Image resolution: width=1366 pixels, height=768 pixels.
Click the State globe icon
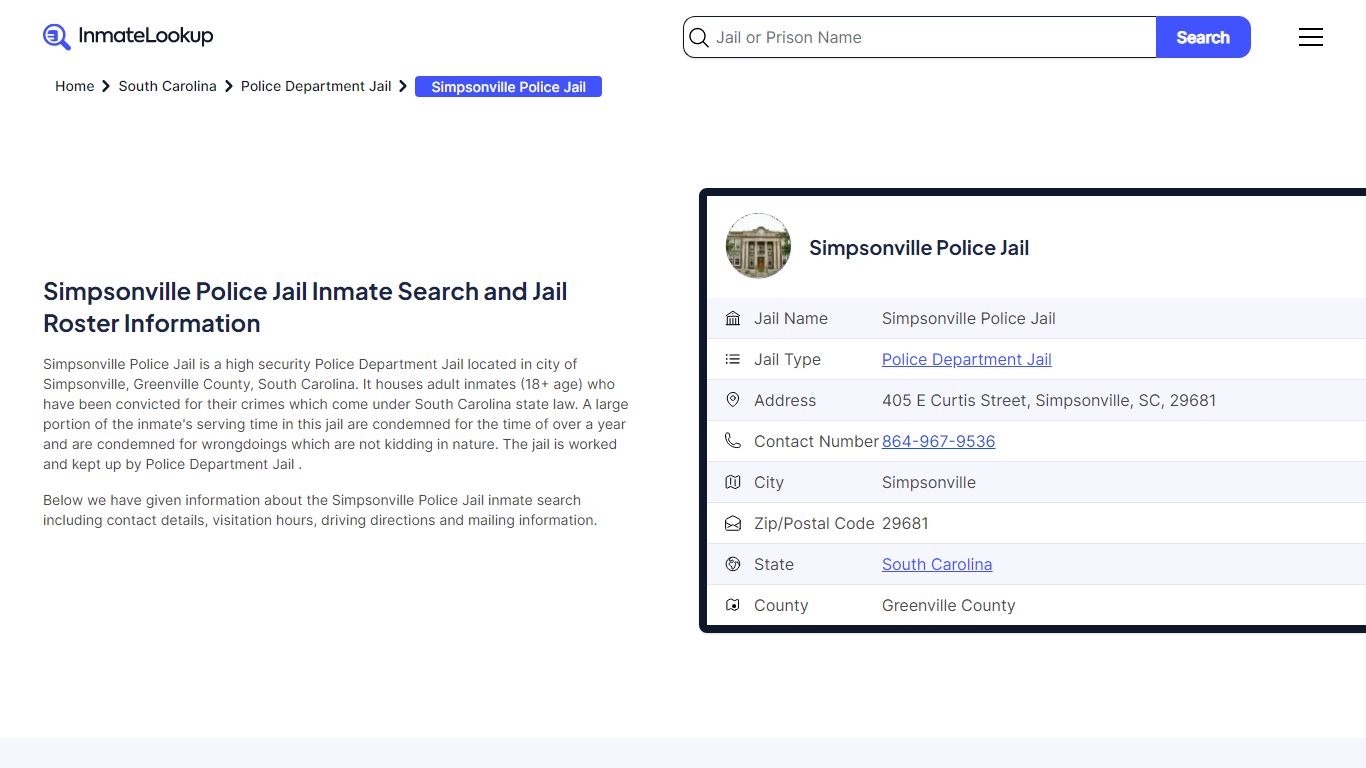tap(733, 564)
